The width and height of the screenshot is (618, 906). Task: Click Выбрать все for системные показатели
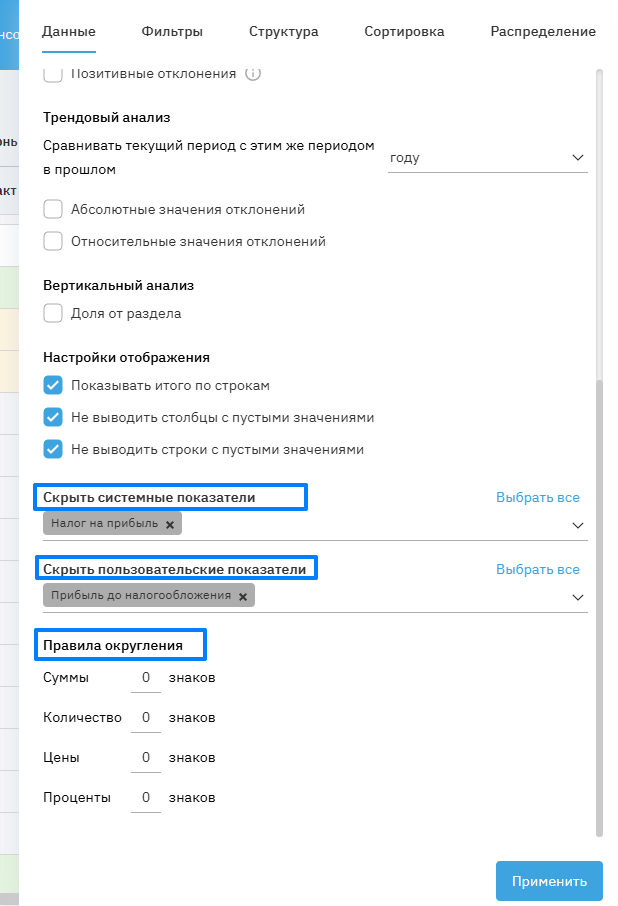pyautogui.click(x=538, y=497)
